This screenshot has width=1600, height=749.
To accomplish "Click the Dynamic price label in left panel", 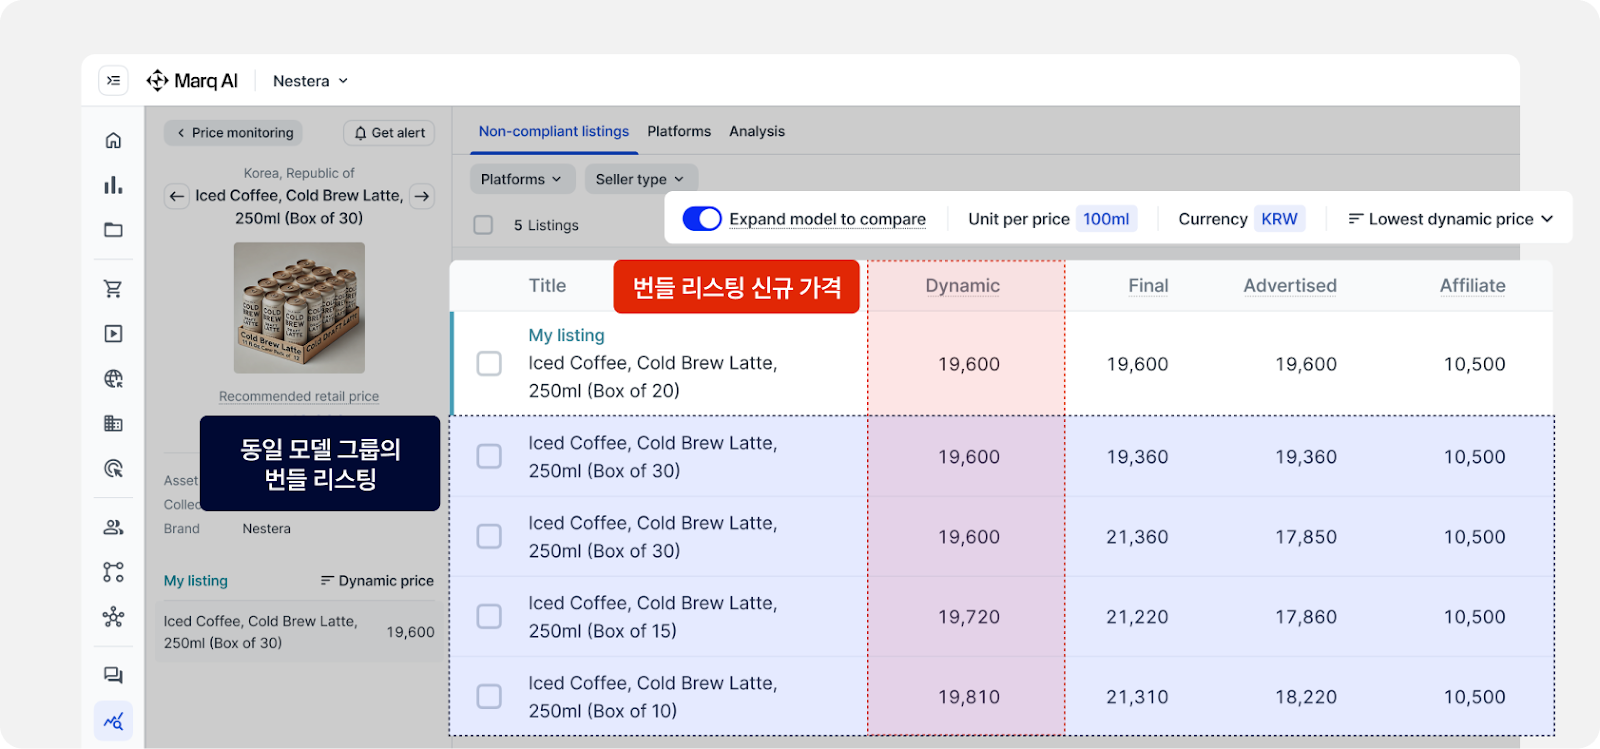I will coord(386,581).
